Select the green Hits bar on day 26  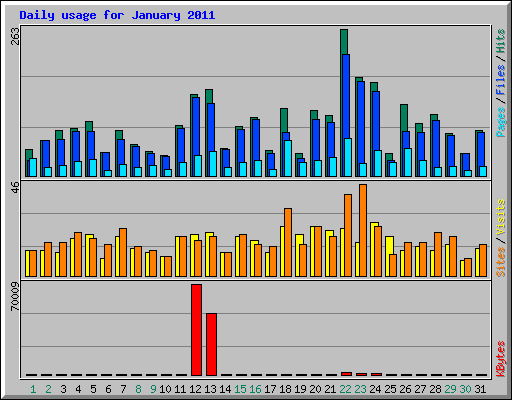coord(404,118)
